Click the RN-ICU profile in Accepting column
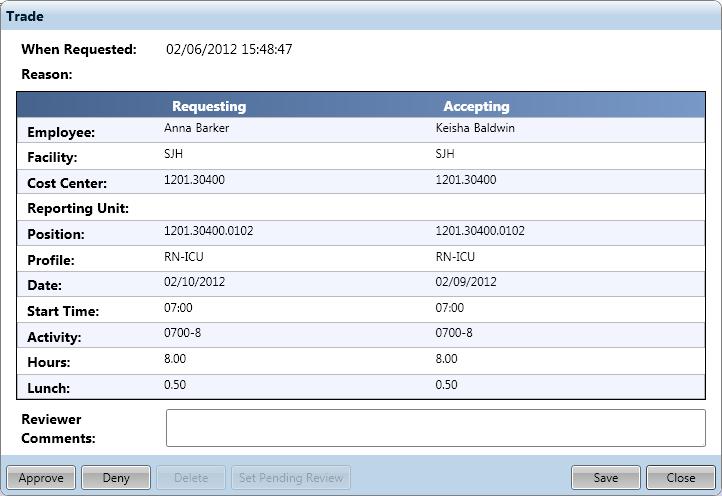722x496 pixels. pos(456,256)
